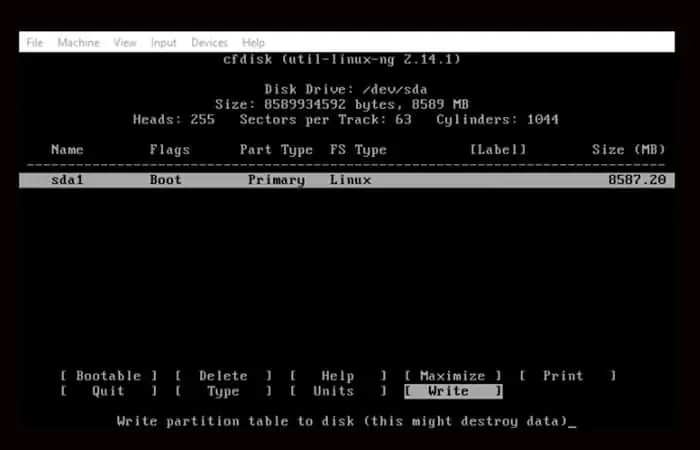Image resolution: width=700 pixels, height=450 pixels.
Task: Click the Write partition table warning message
Action: click(x=342, y=421)
